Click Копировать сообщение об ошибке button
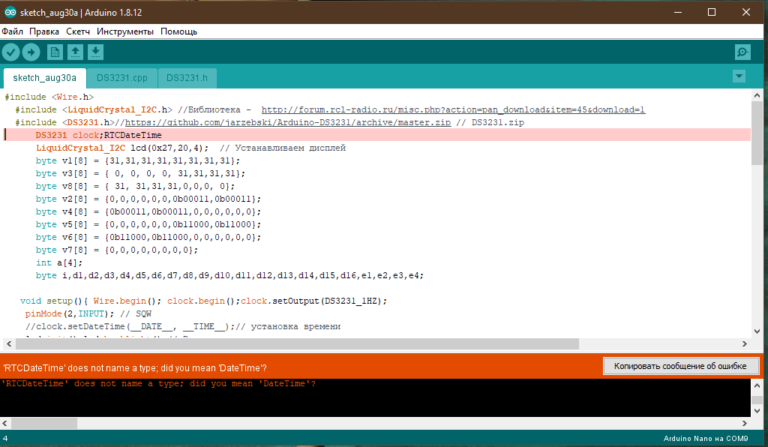Viewport: 768px width, 447px height. coord(676,367)
